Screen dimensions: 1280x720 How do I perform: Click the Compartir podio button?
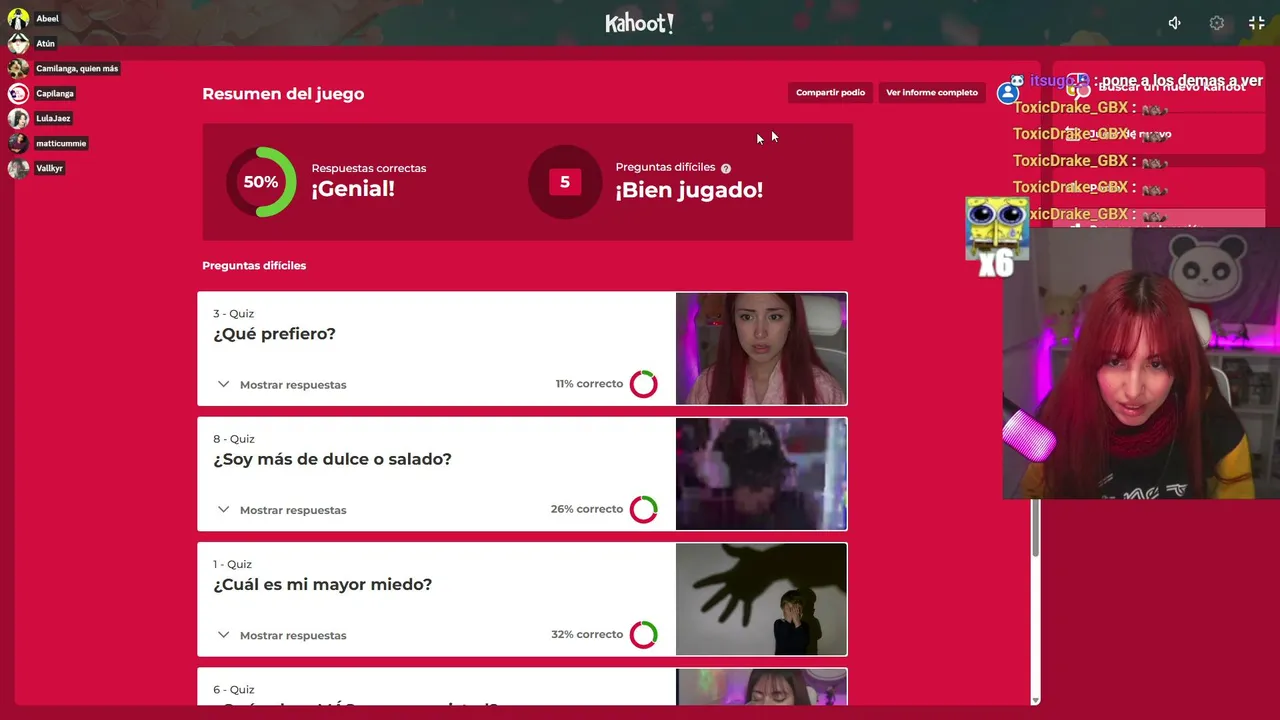click(830, 93)
